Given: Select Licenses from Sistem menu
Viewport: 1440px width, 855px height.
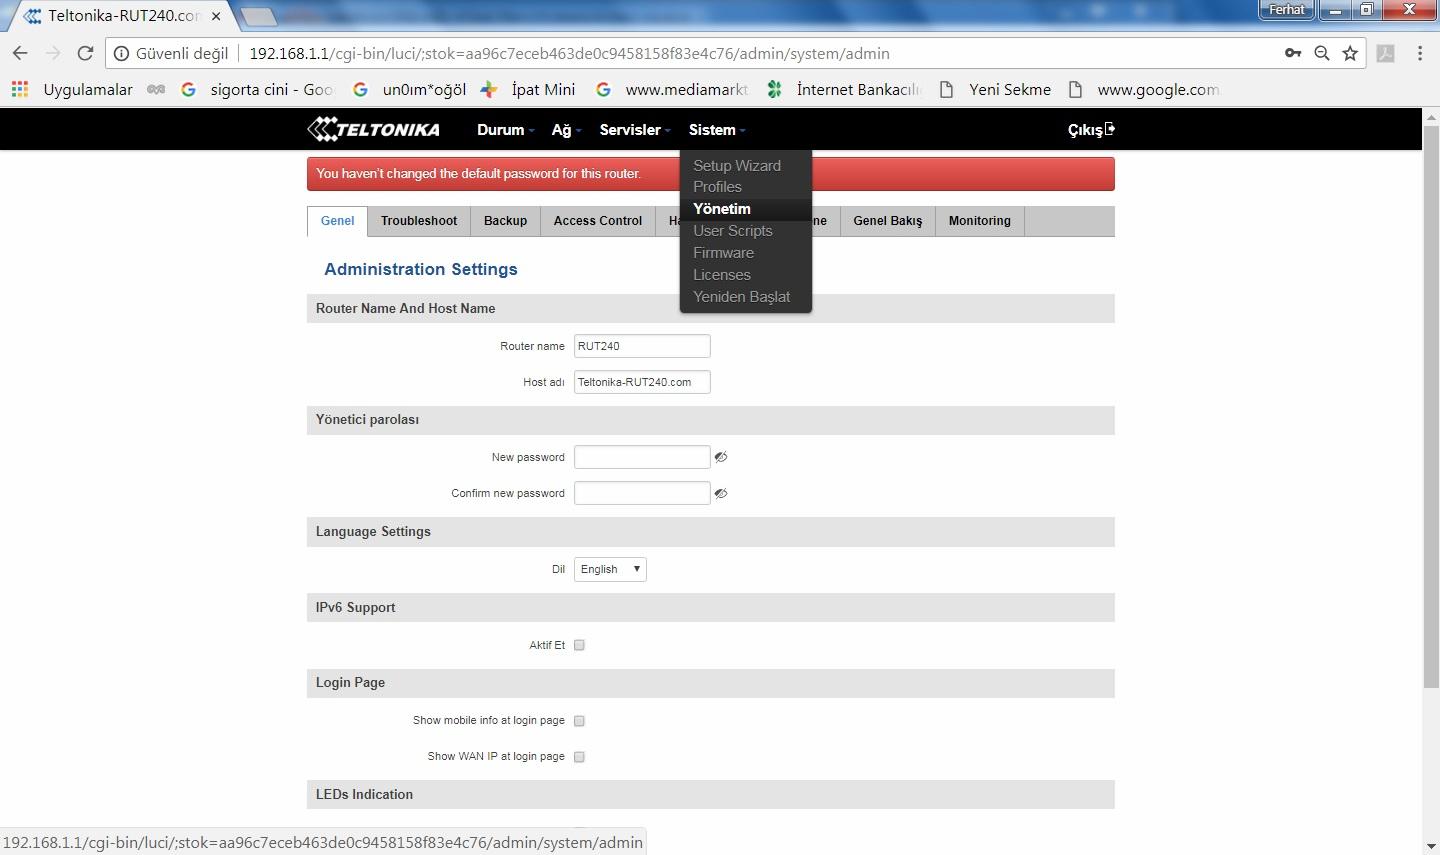Looking at the screenshot, I should click(721, 274).
